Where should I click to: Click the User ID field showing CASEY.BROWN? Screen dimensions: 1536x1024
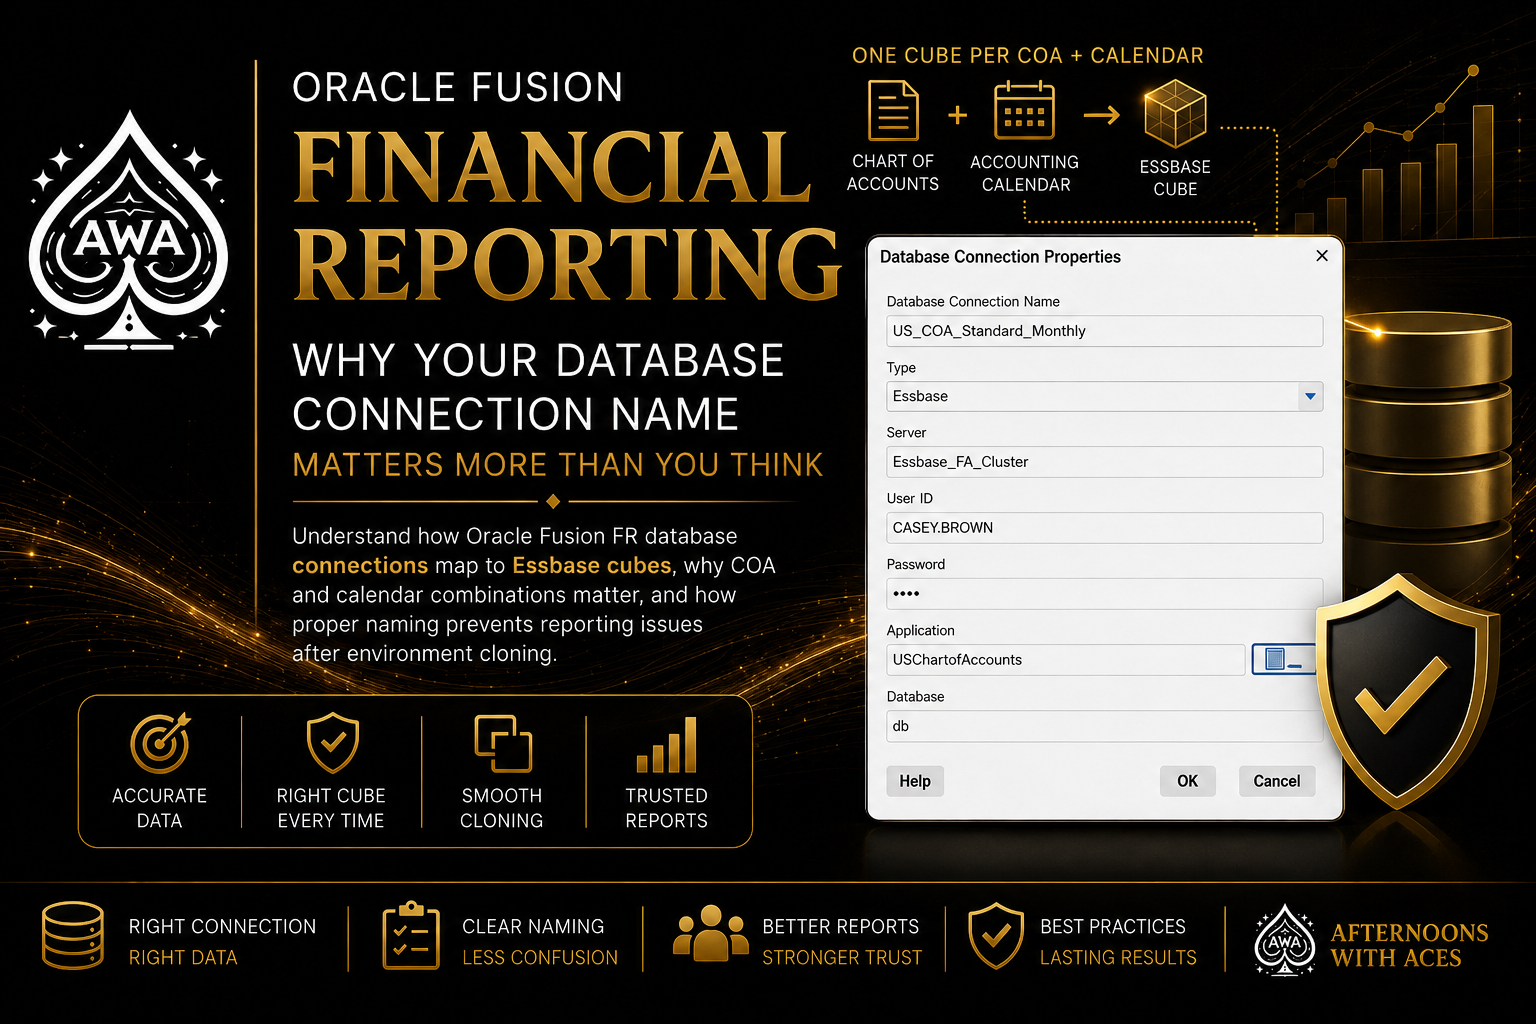[x=1105, y=528]
